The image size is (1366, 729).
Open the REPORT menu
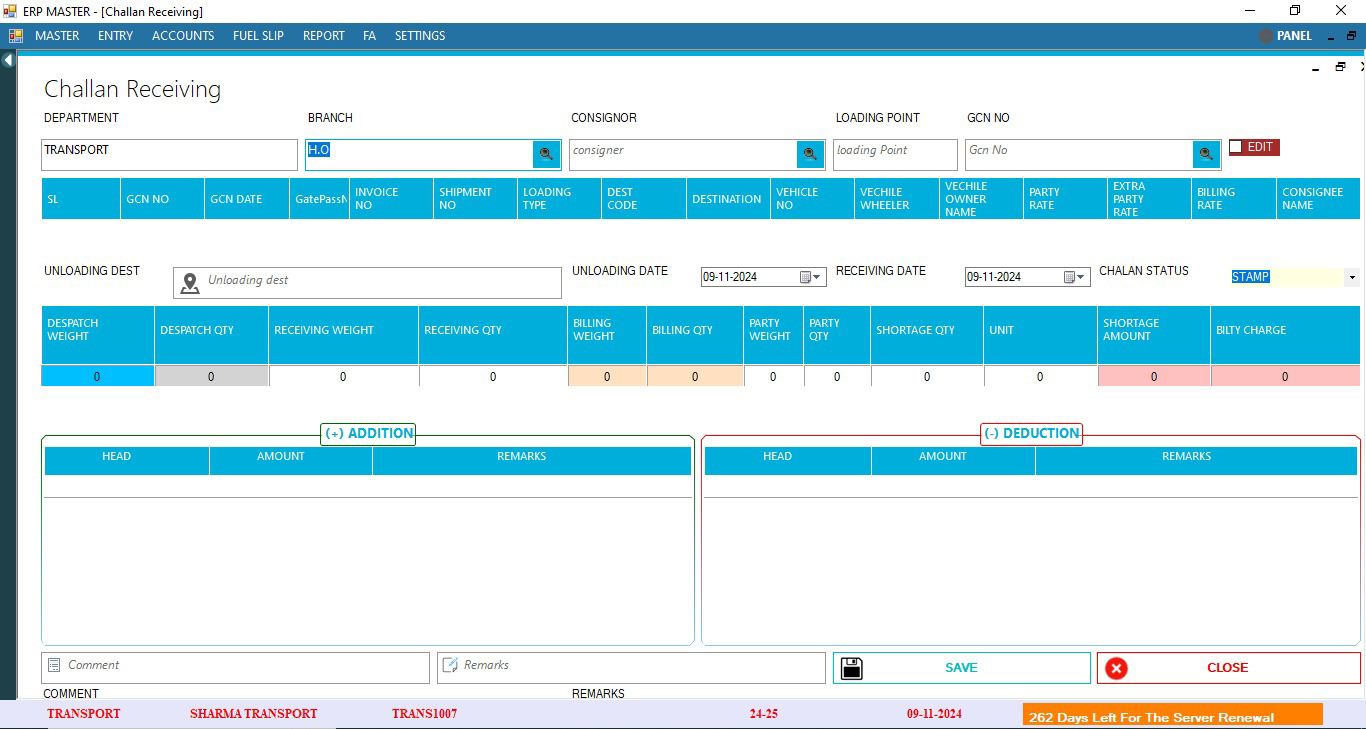click(324, 36)
